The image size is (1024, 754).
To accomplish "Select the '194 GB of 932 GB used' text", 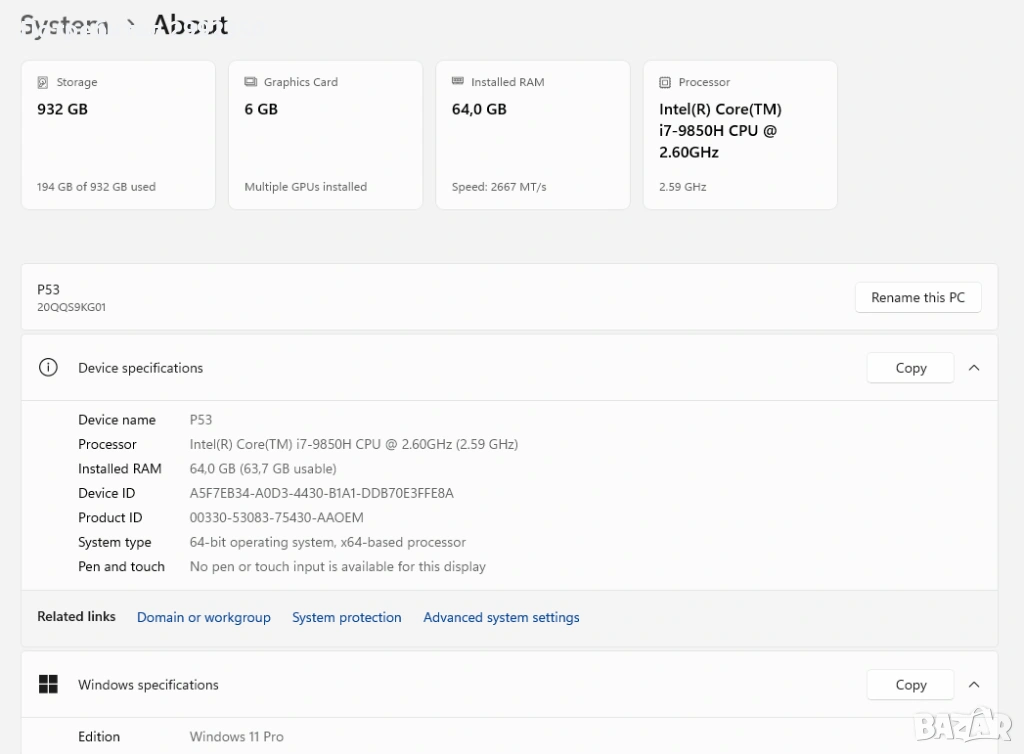I will pyautogui.click(x=96, y=187).
